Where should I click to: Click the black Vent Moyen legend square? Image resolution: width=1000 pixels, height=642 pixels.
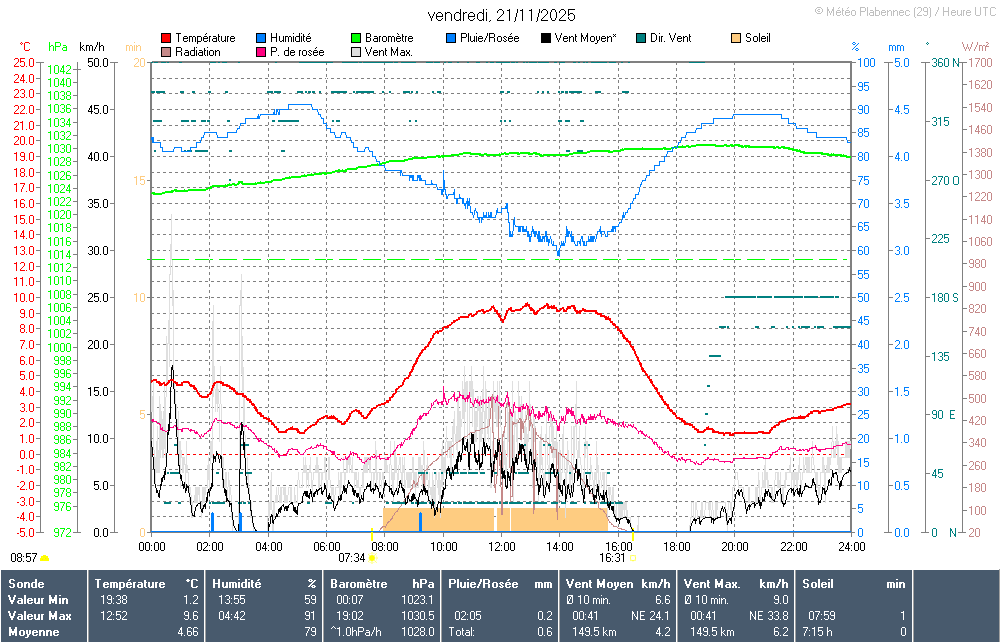(x=545, y=38)
